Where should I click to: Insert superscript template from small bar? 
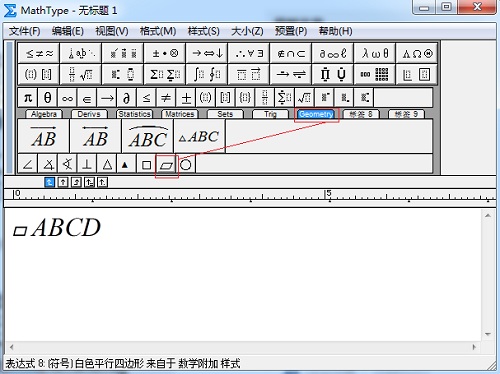[x=324, y=98]
